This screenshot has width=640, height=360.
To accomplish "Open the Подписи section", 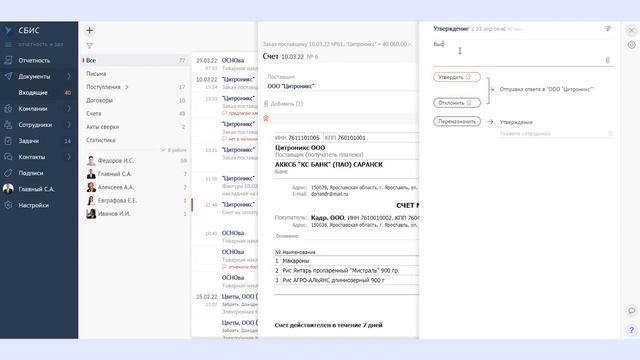I will 39,173.
